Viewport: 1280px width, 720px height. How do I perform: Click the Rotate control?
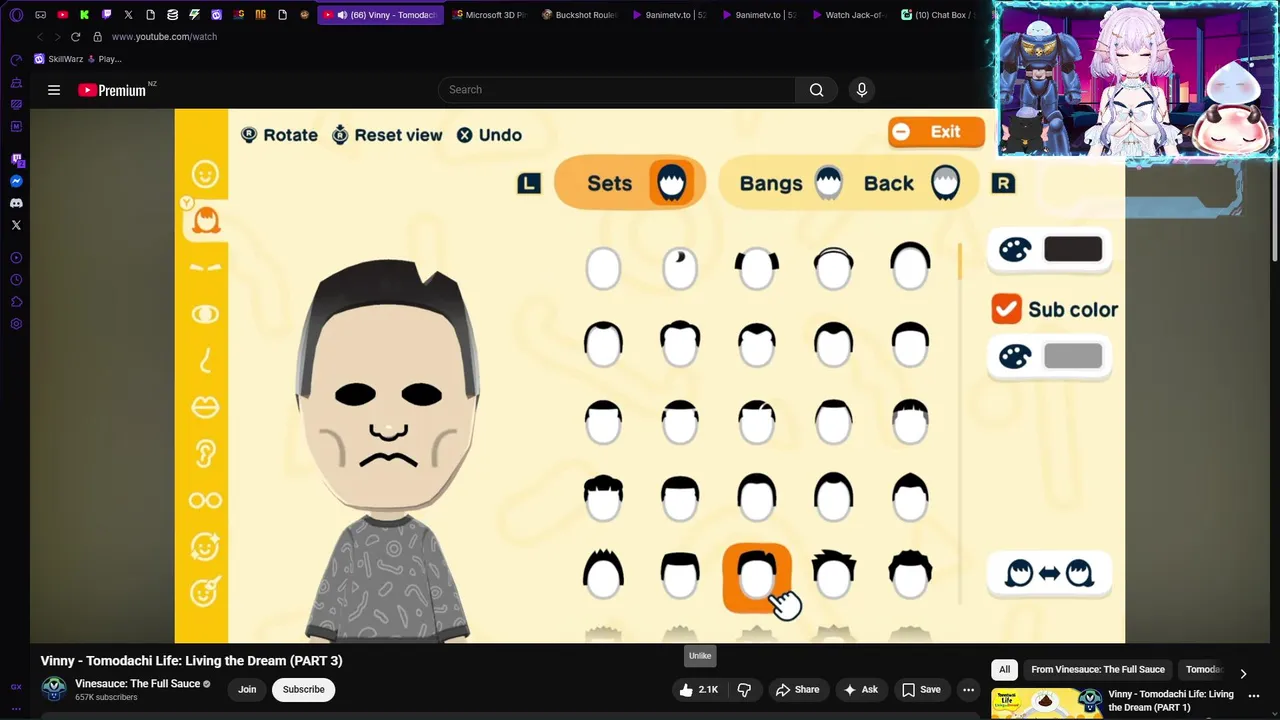point(279,135)
